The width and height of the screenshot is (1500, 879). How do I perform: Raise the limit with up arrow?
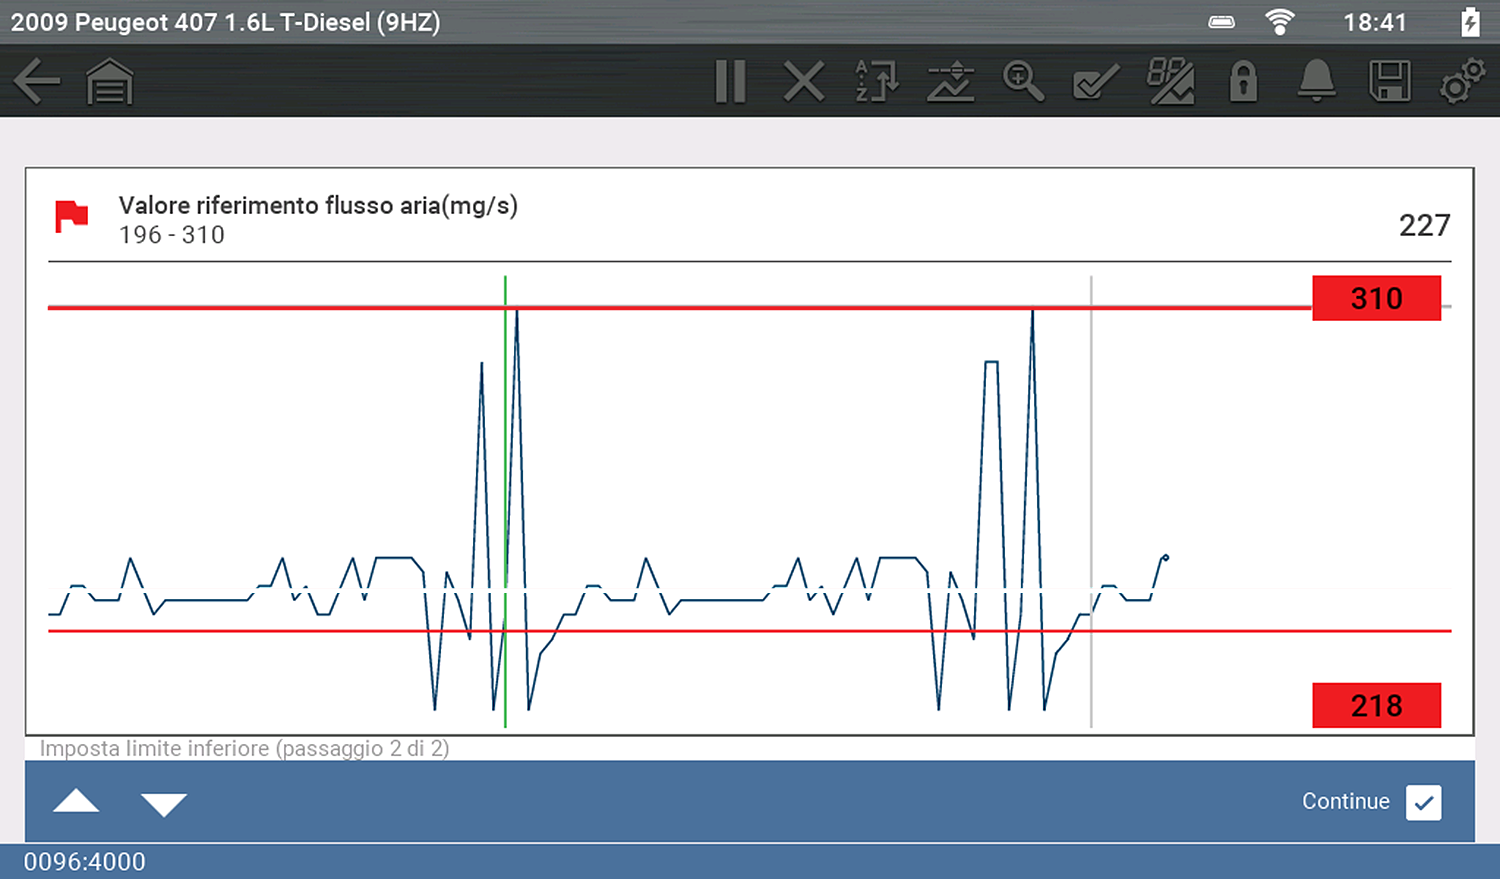76,802
